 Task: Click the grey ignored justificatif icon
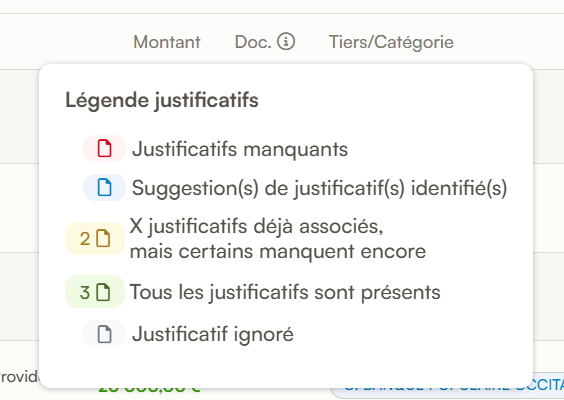point(104,334)
